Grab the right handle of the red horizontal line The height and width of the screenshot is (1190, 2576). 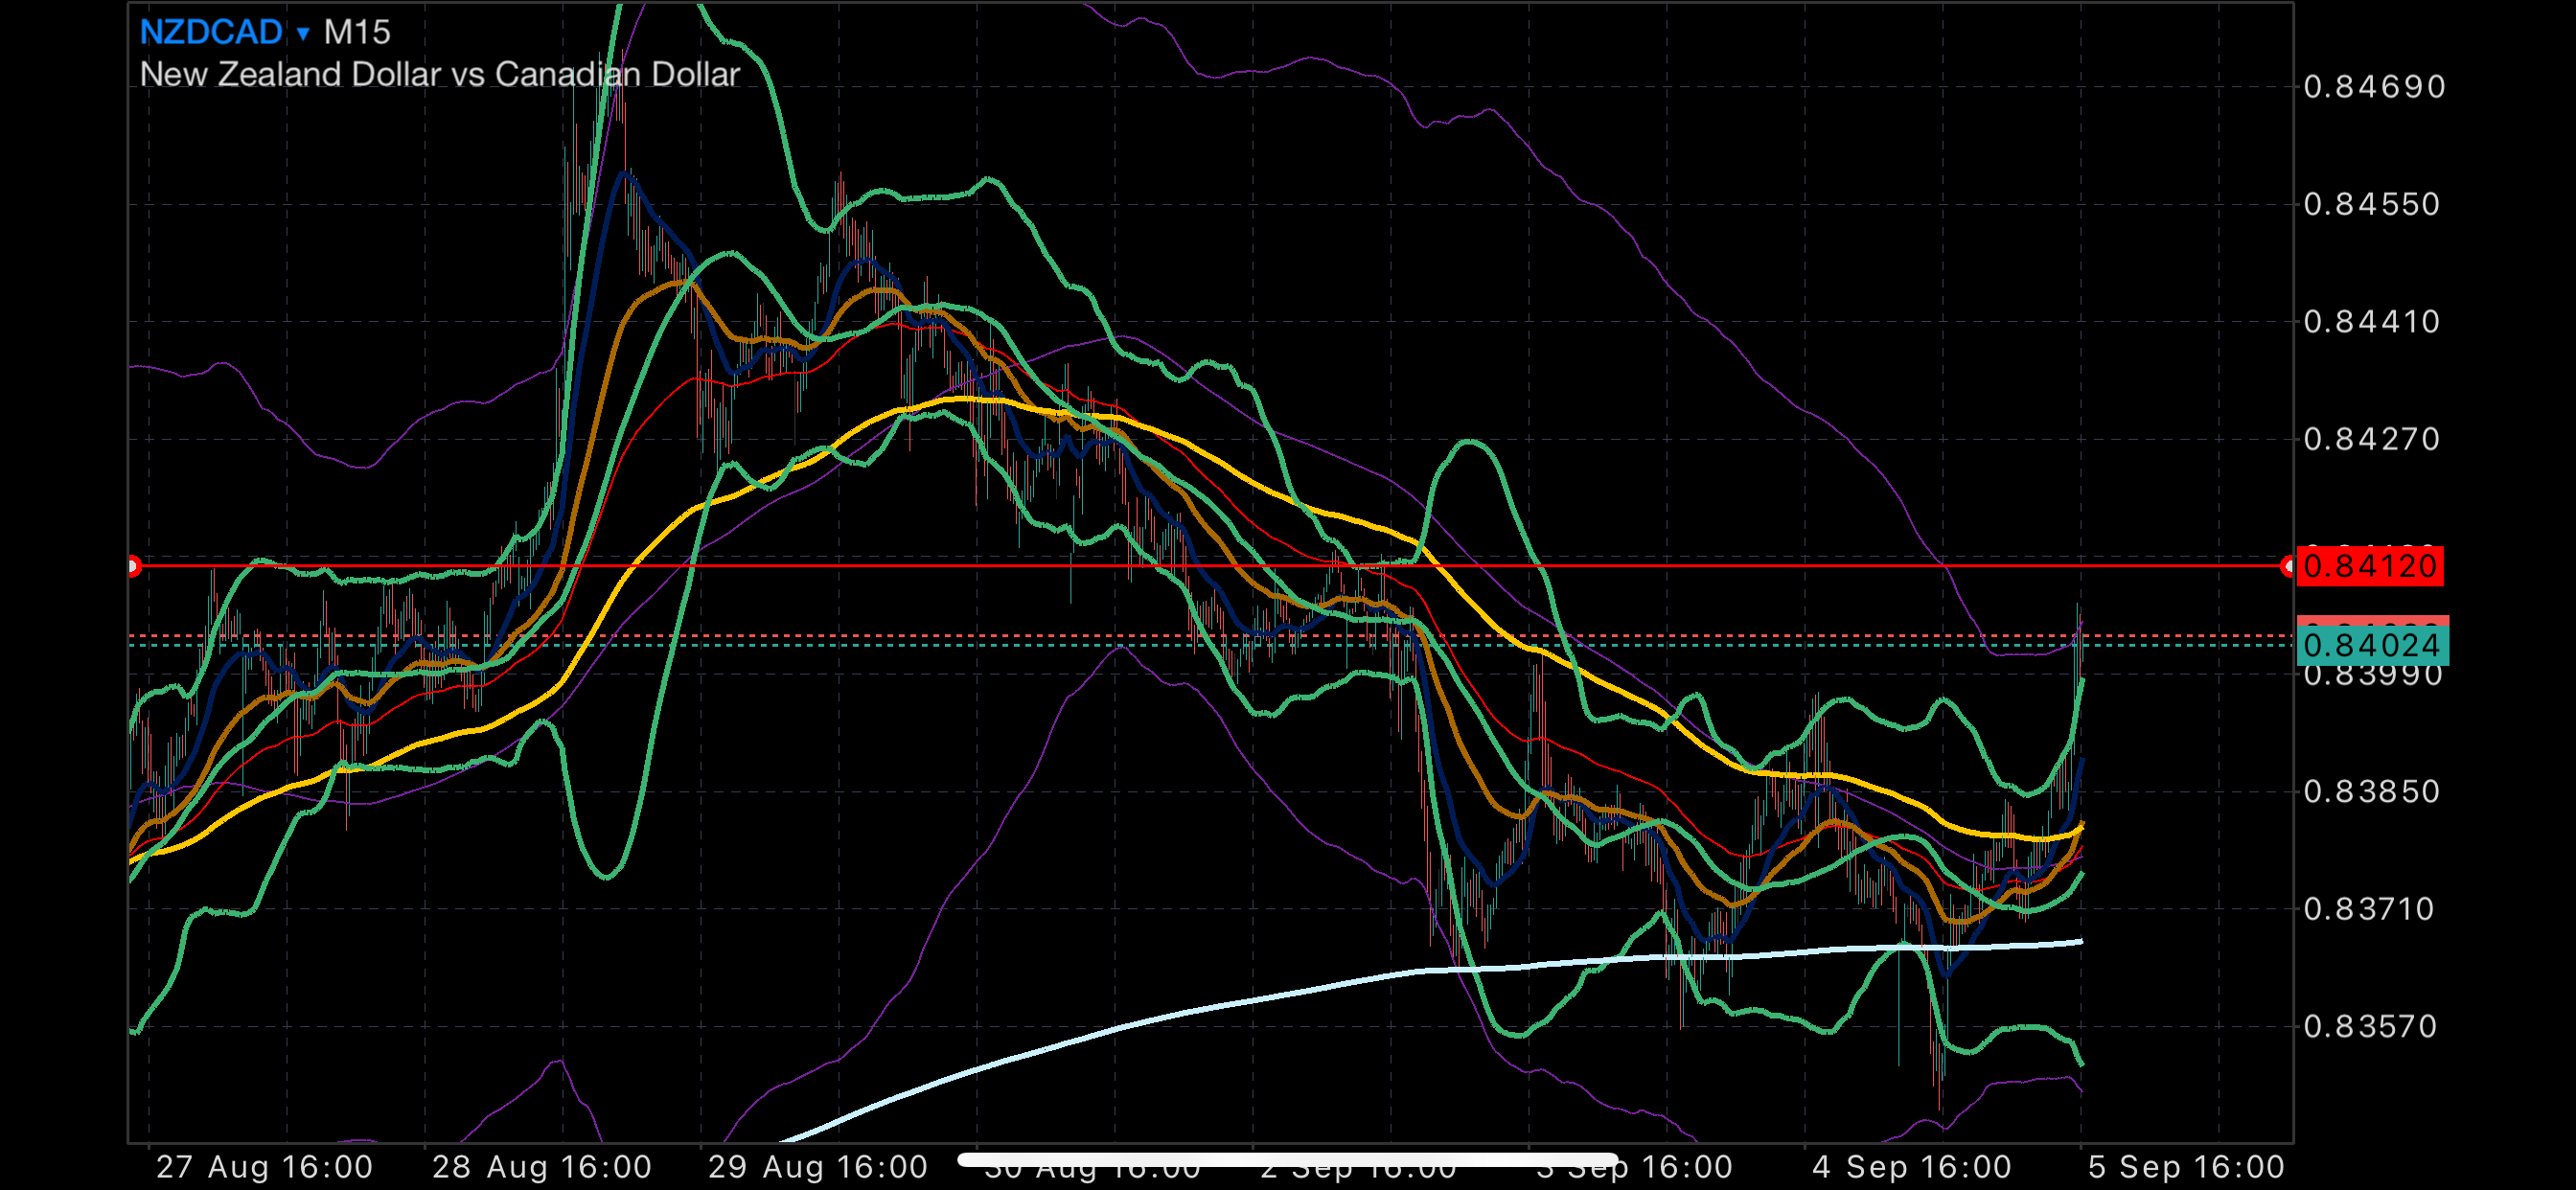2288,567
